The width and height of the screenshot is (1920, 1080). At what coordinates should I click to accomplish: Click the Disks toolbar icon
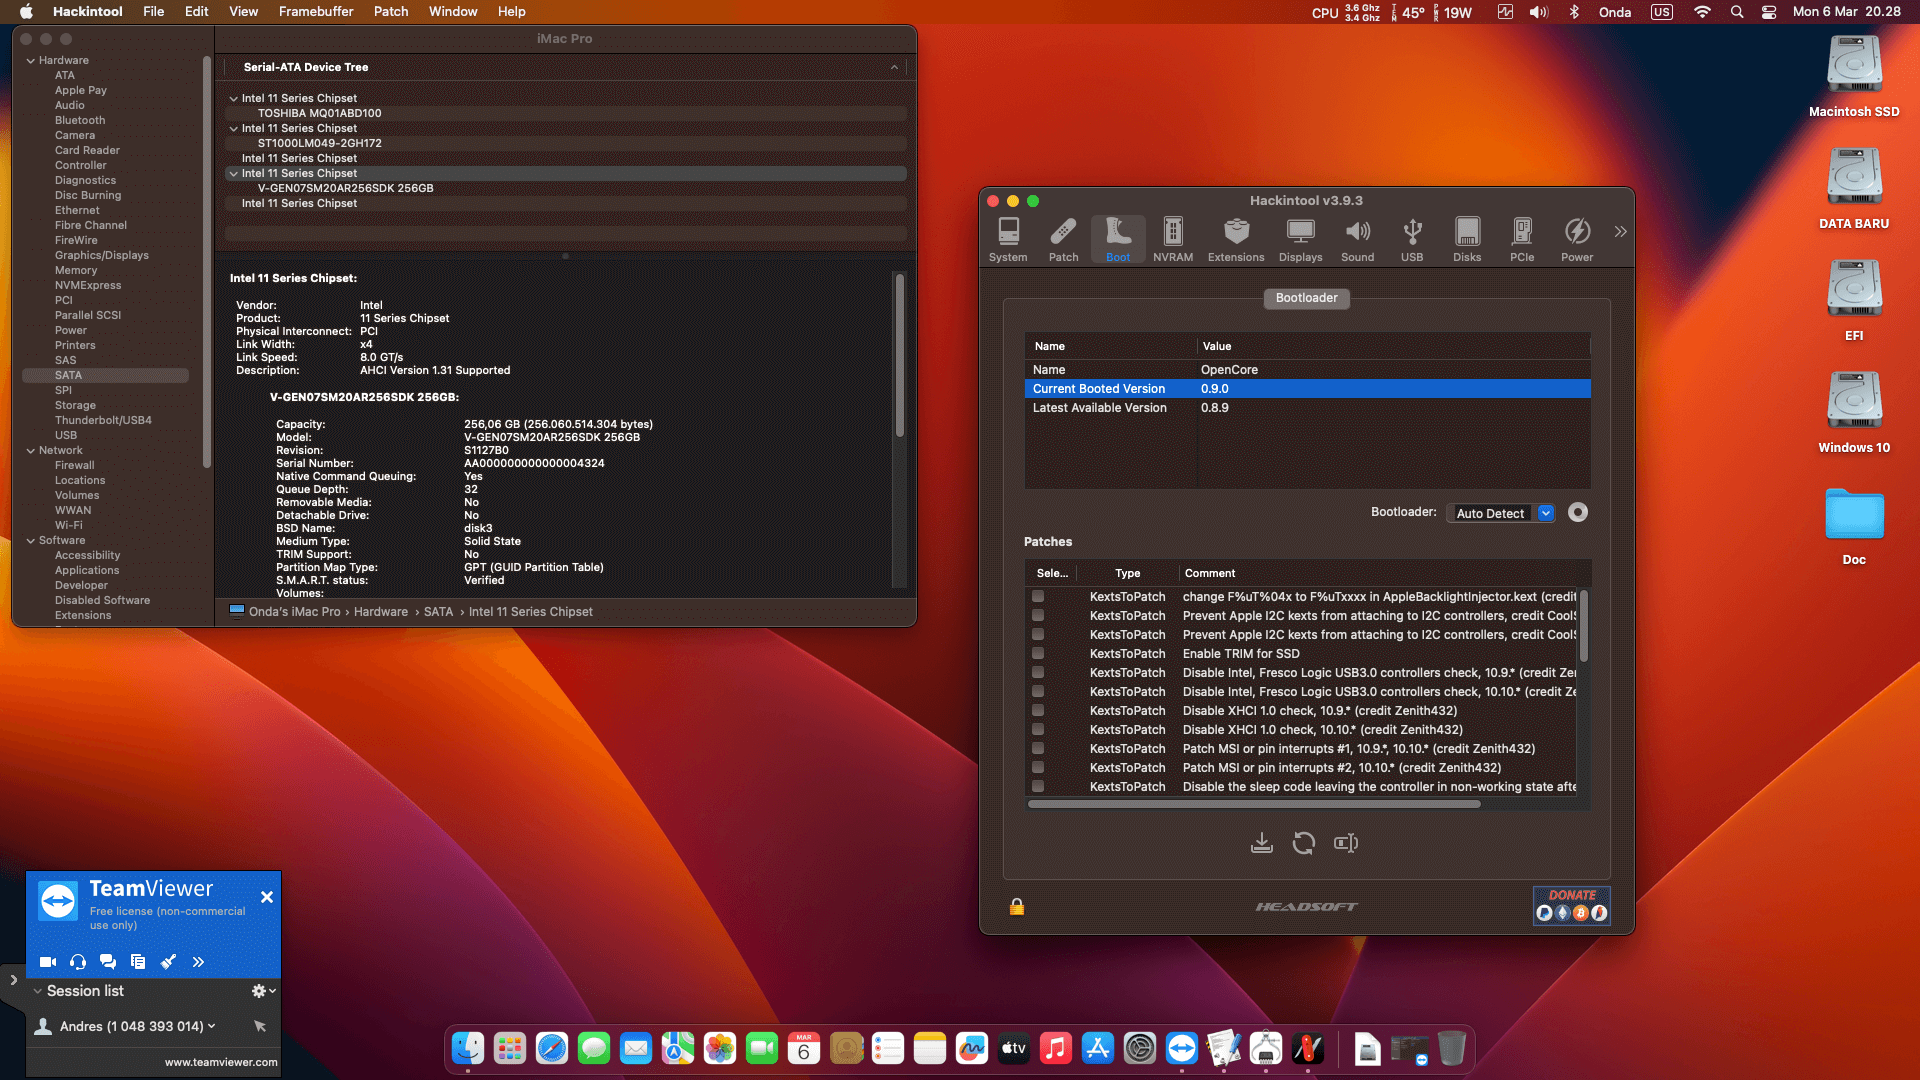[1467, 239]
